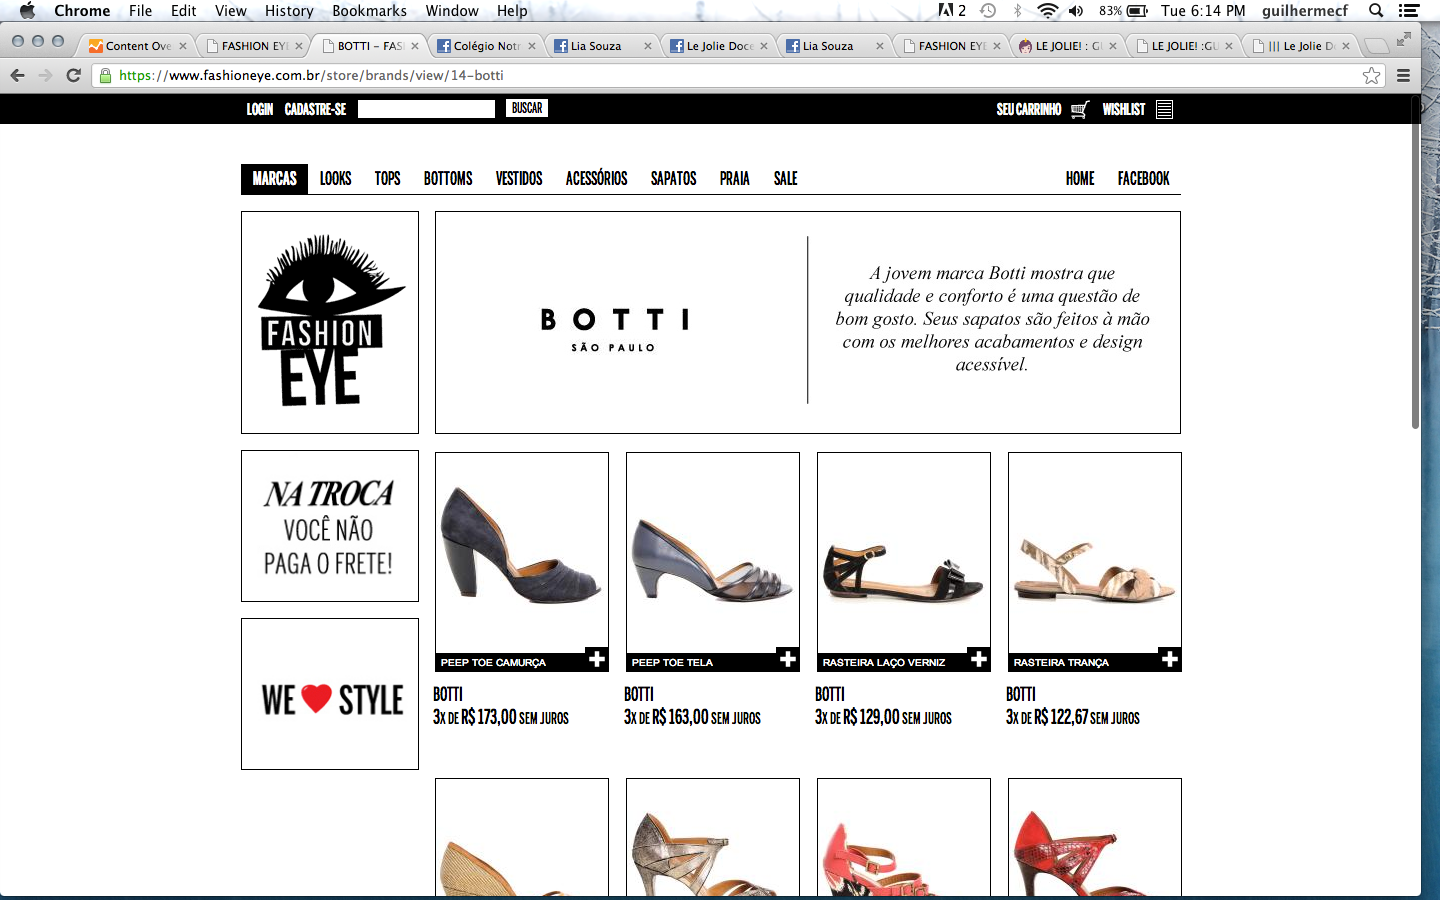Open the Peep Toe Tela shoe thumbnail
Image resolution: width=1440 pixels, height=900 pixels.
point(713,551)
